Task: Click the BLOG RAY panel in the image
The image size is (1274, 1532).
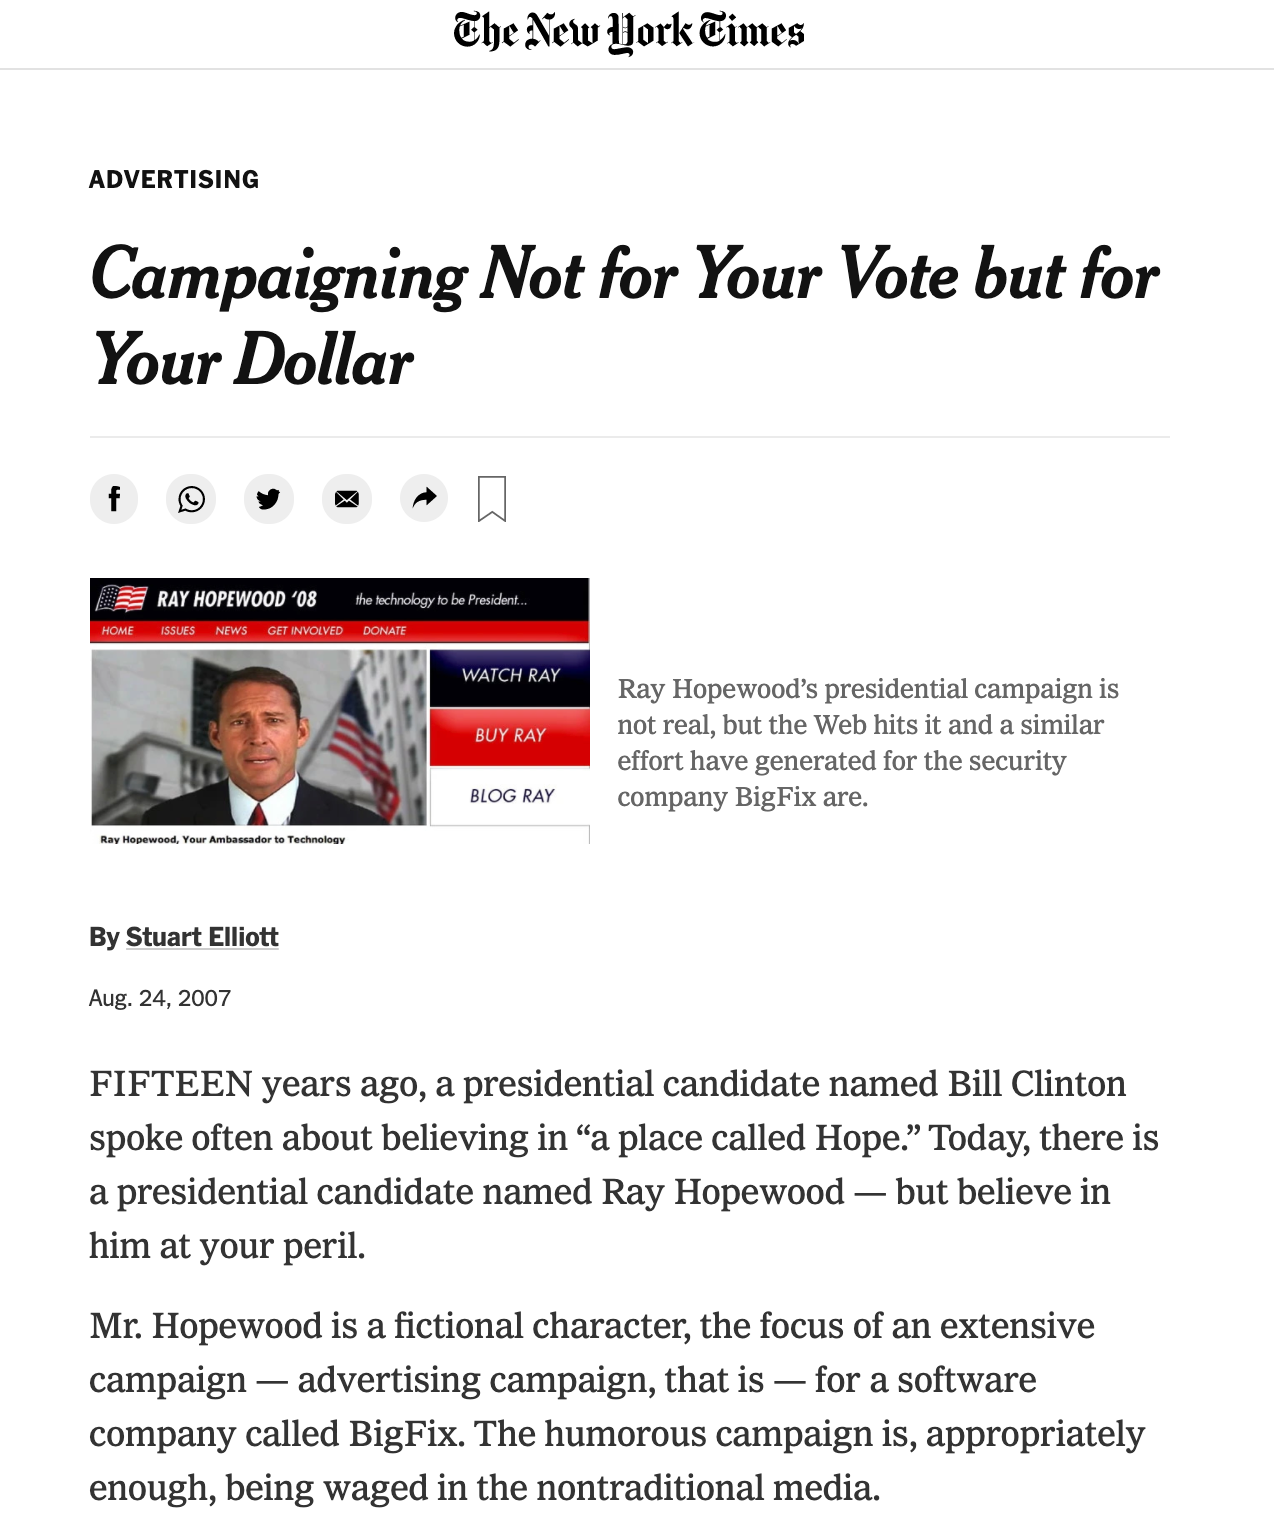Action: (510, 796)
